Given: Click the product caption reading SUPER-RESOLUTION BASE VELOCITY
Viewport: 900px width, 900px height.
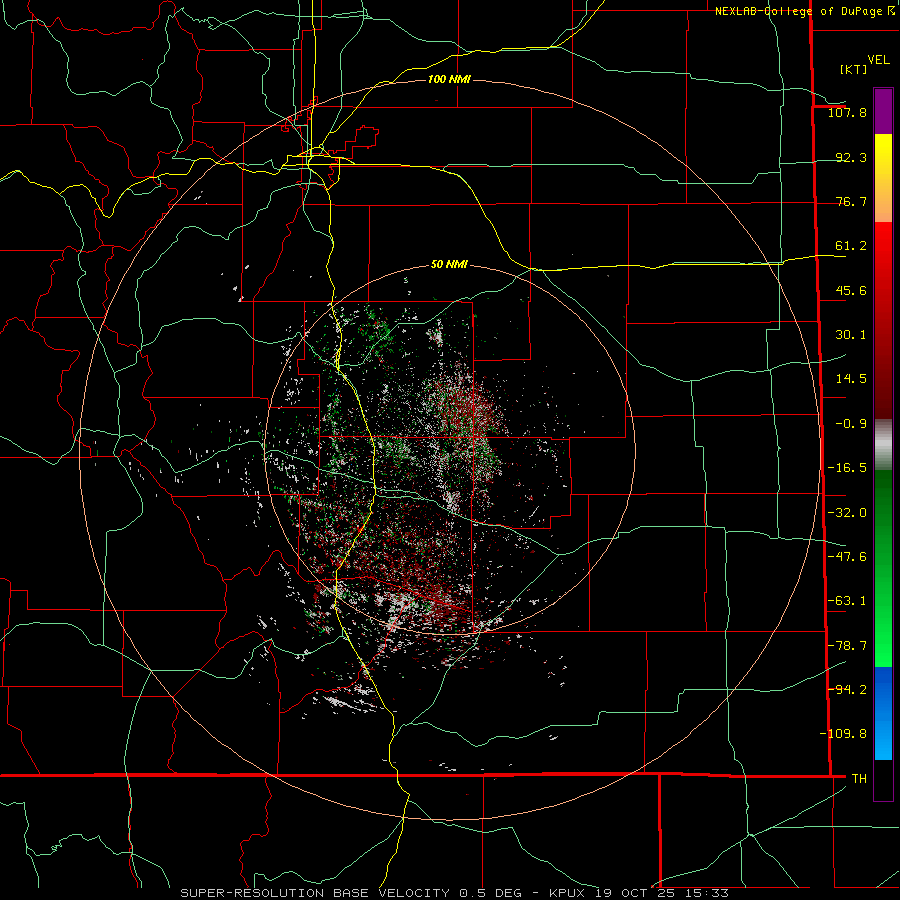Looking at the screenshot, I should click(315, 893).
